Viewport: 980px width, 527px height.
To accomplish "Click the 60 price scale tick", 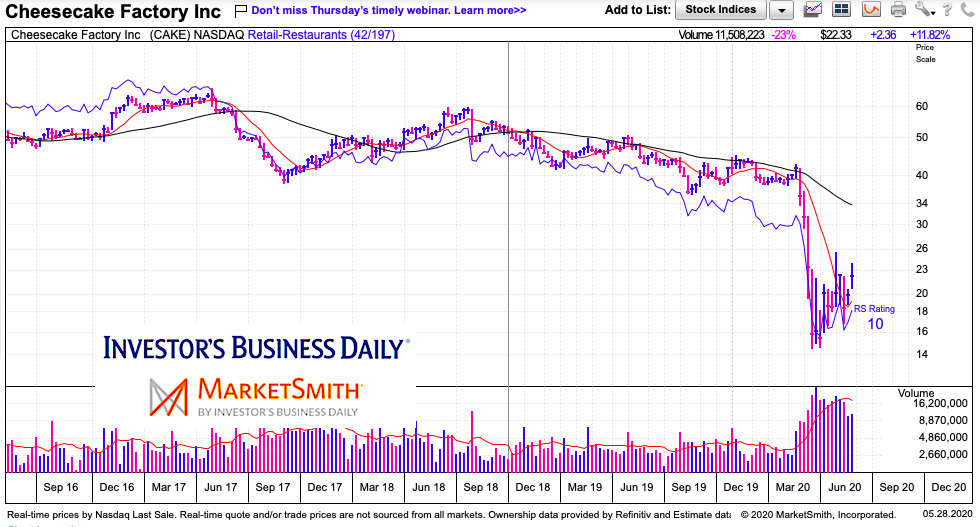I will (x=922, y=106).
